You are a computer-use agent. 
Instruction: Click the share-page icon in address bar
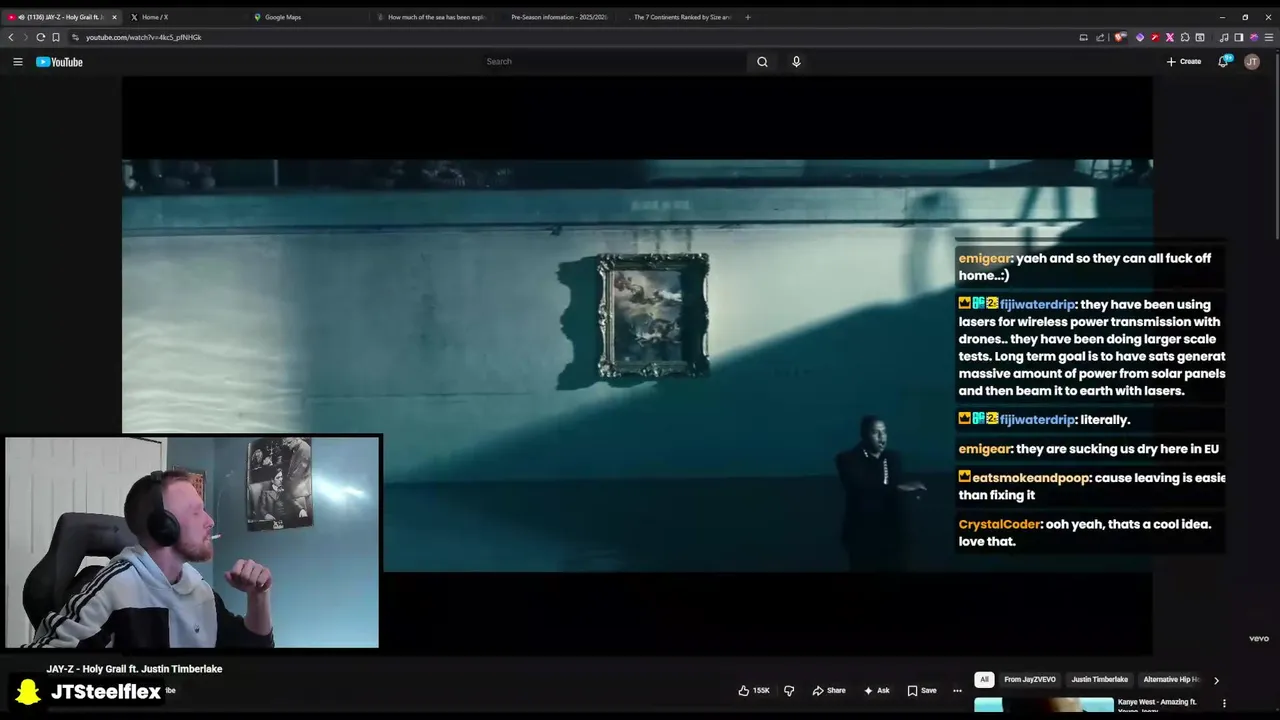1100,37
